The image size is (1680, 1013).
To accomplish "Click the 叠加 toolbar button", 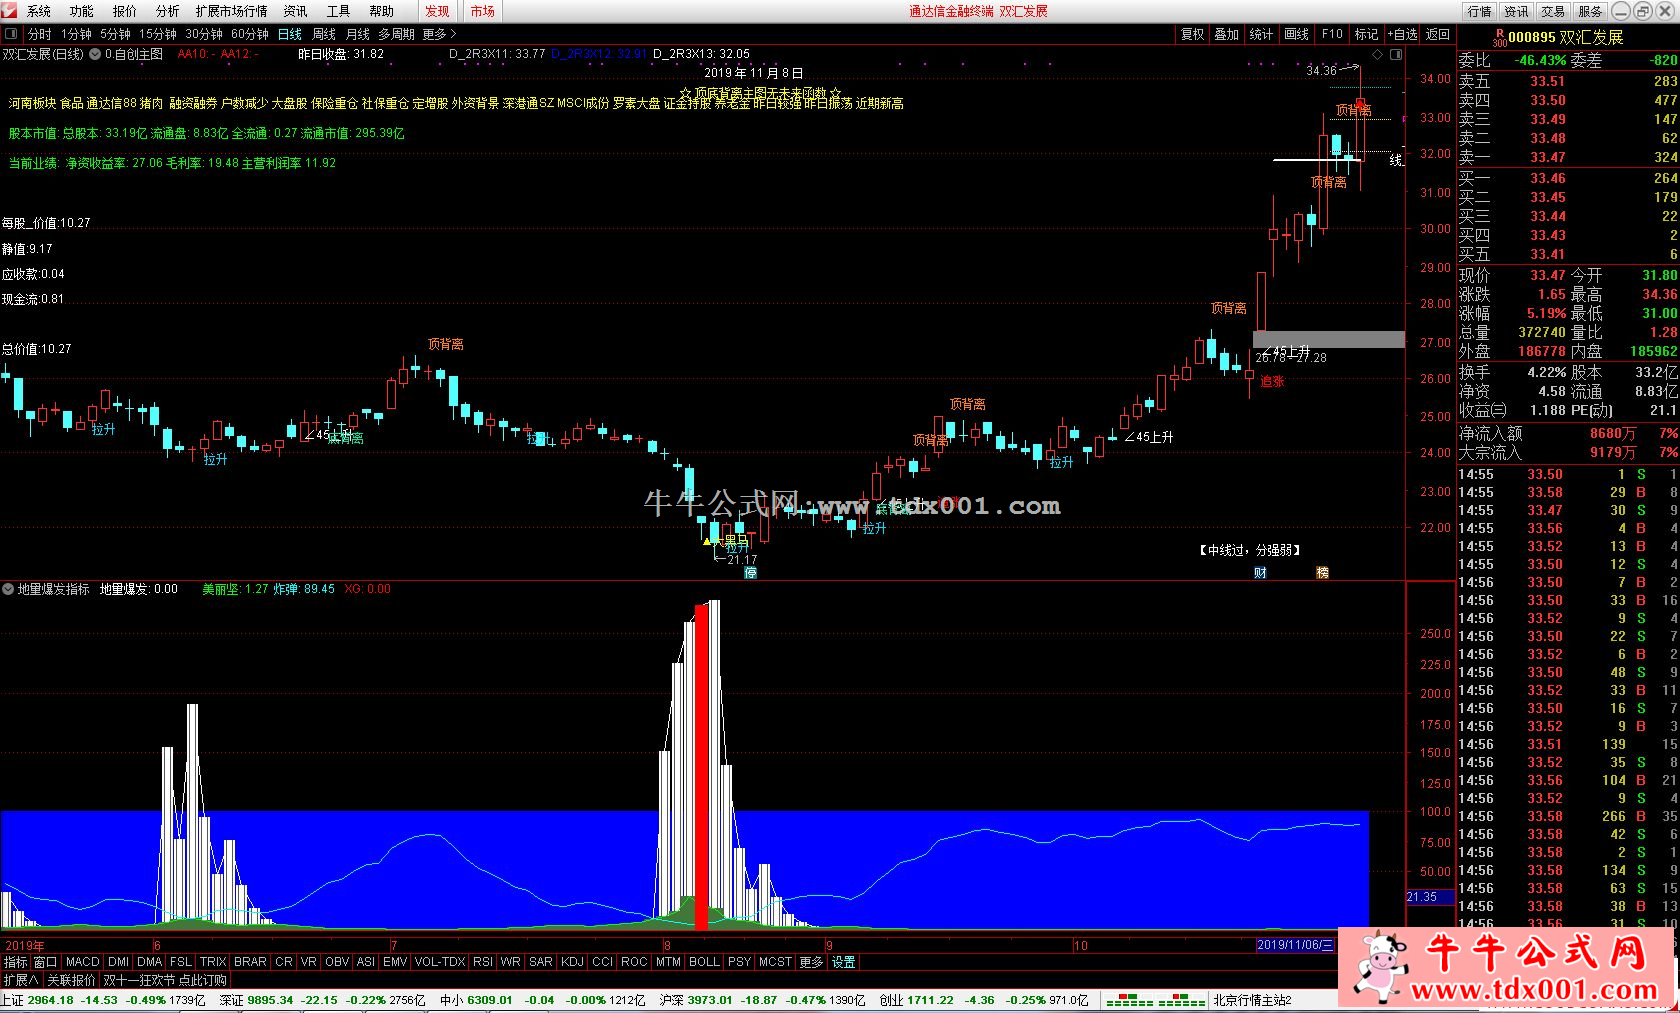I will (1227, 34).
